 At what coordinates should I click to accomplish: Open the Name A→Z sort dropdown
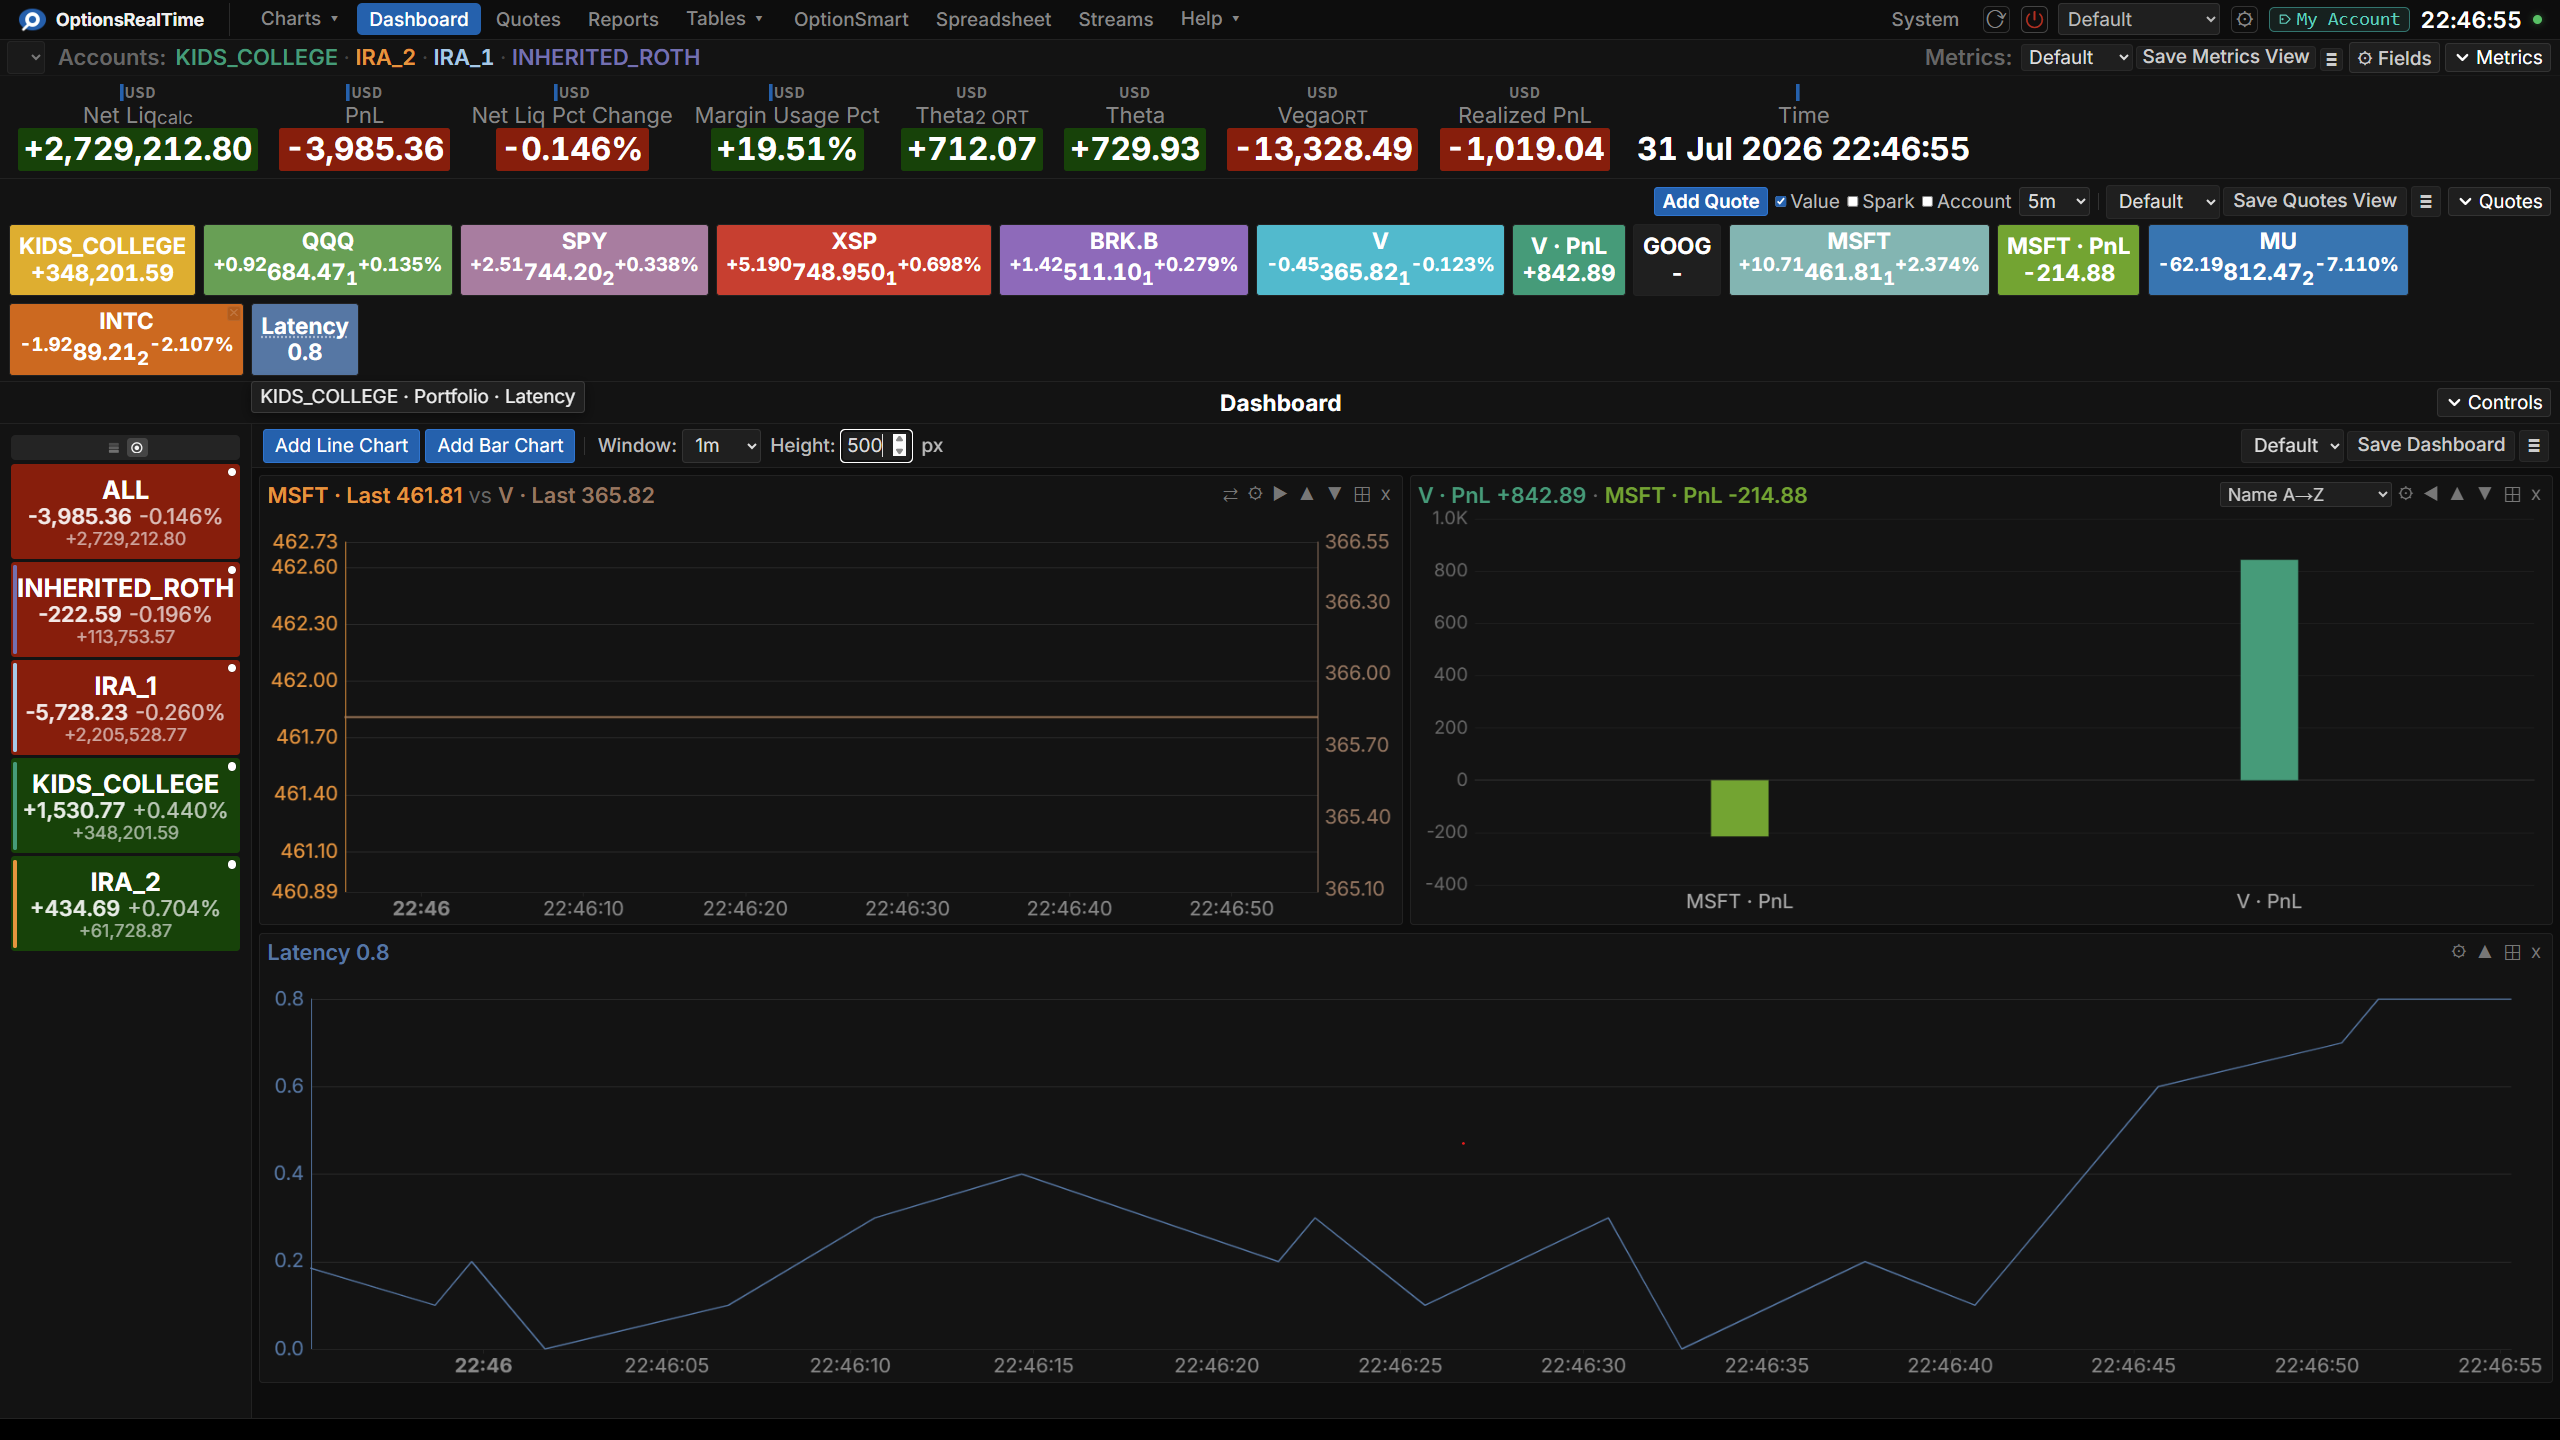pos(2305,495)
